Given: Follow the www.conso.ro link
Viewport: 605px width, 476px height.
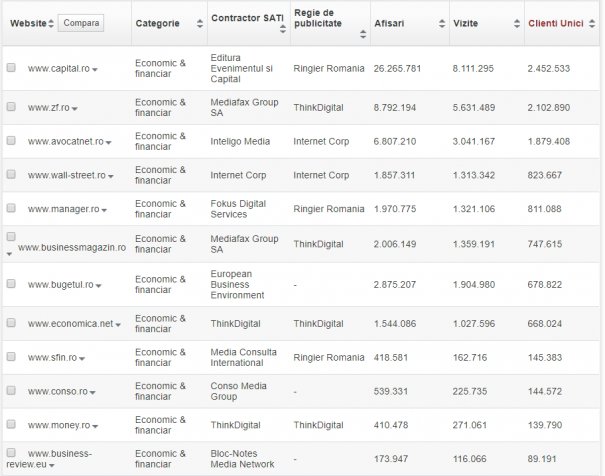Looking at the screenshot, I should pyautogui.click(x=57, y=391).
